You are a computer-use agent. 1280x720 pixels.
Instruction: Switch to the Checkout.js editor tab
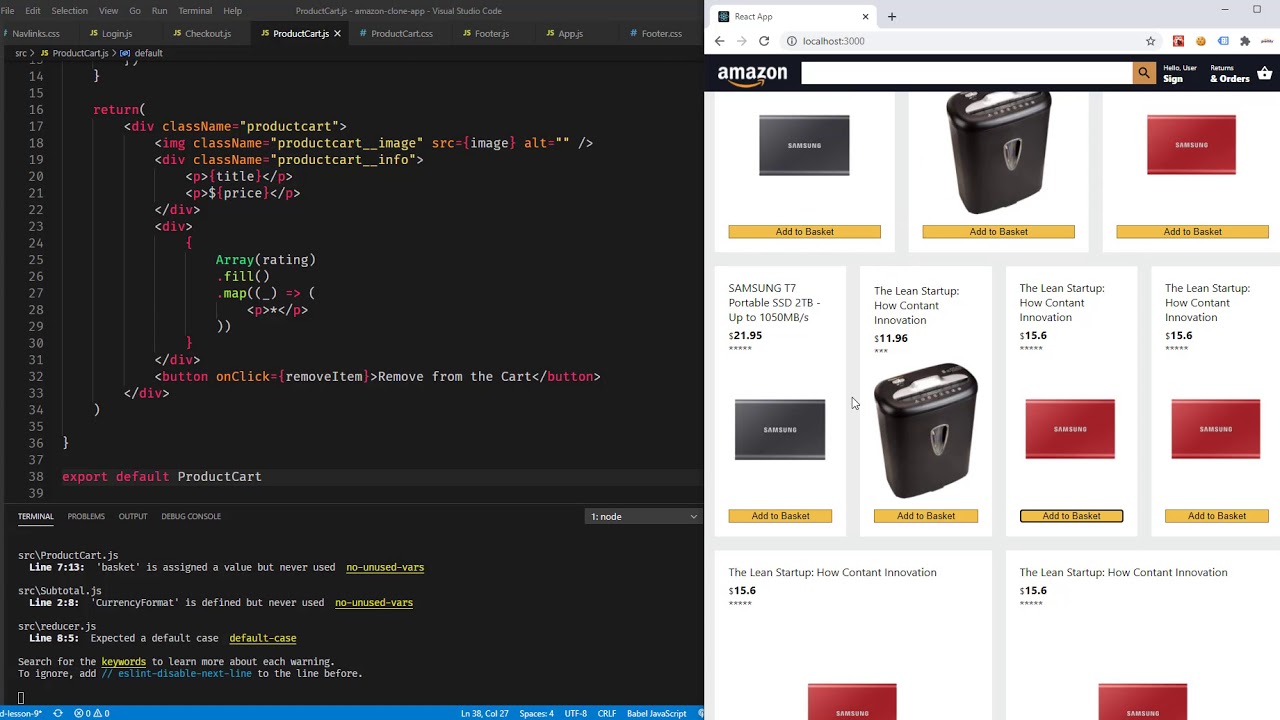(x=208, y=33)
